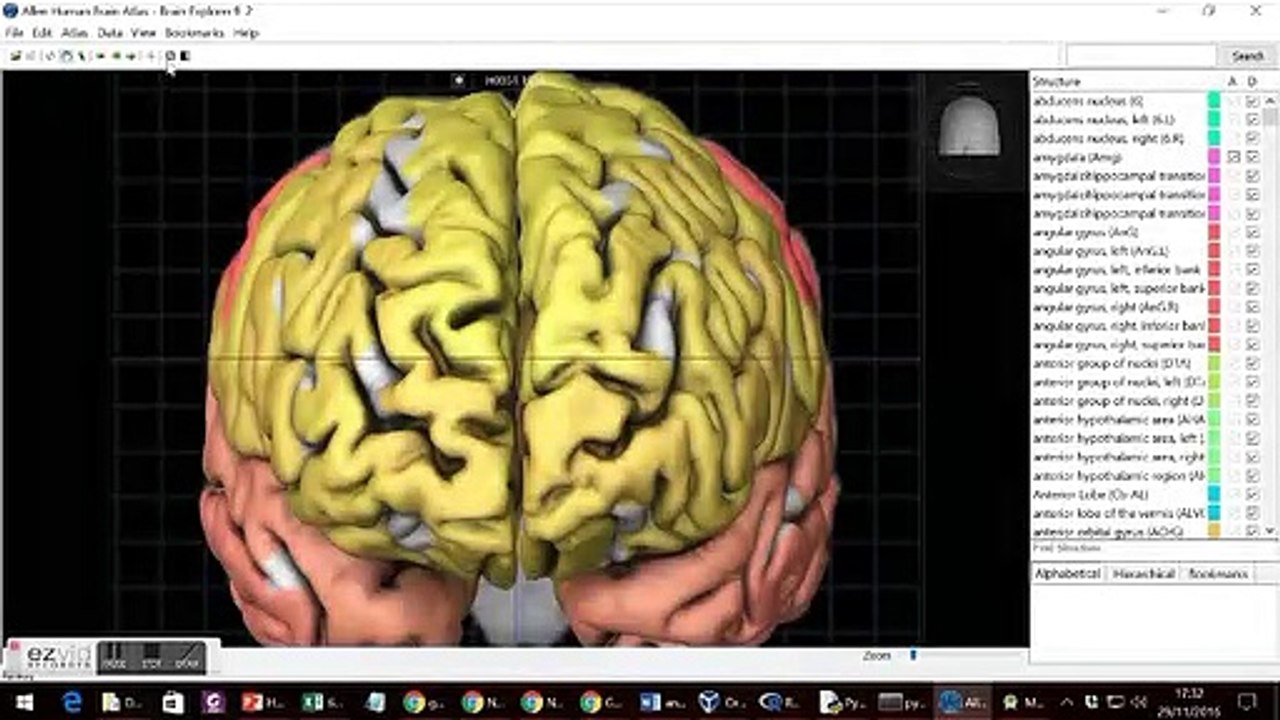
Task: Open the Data menu
Action: point(110,33)
